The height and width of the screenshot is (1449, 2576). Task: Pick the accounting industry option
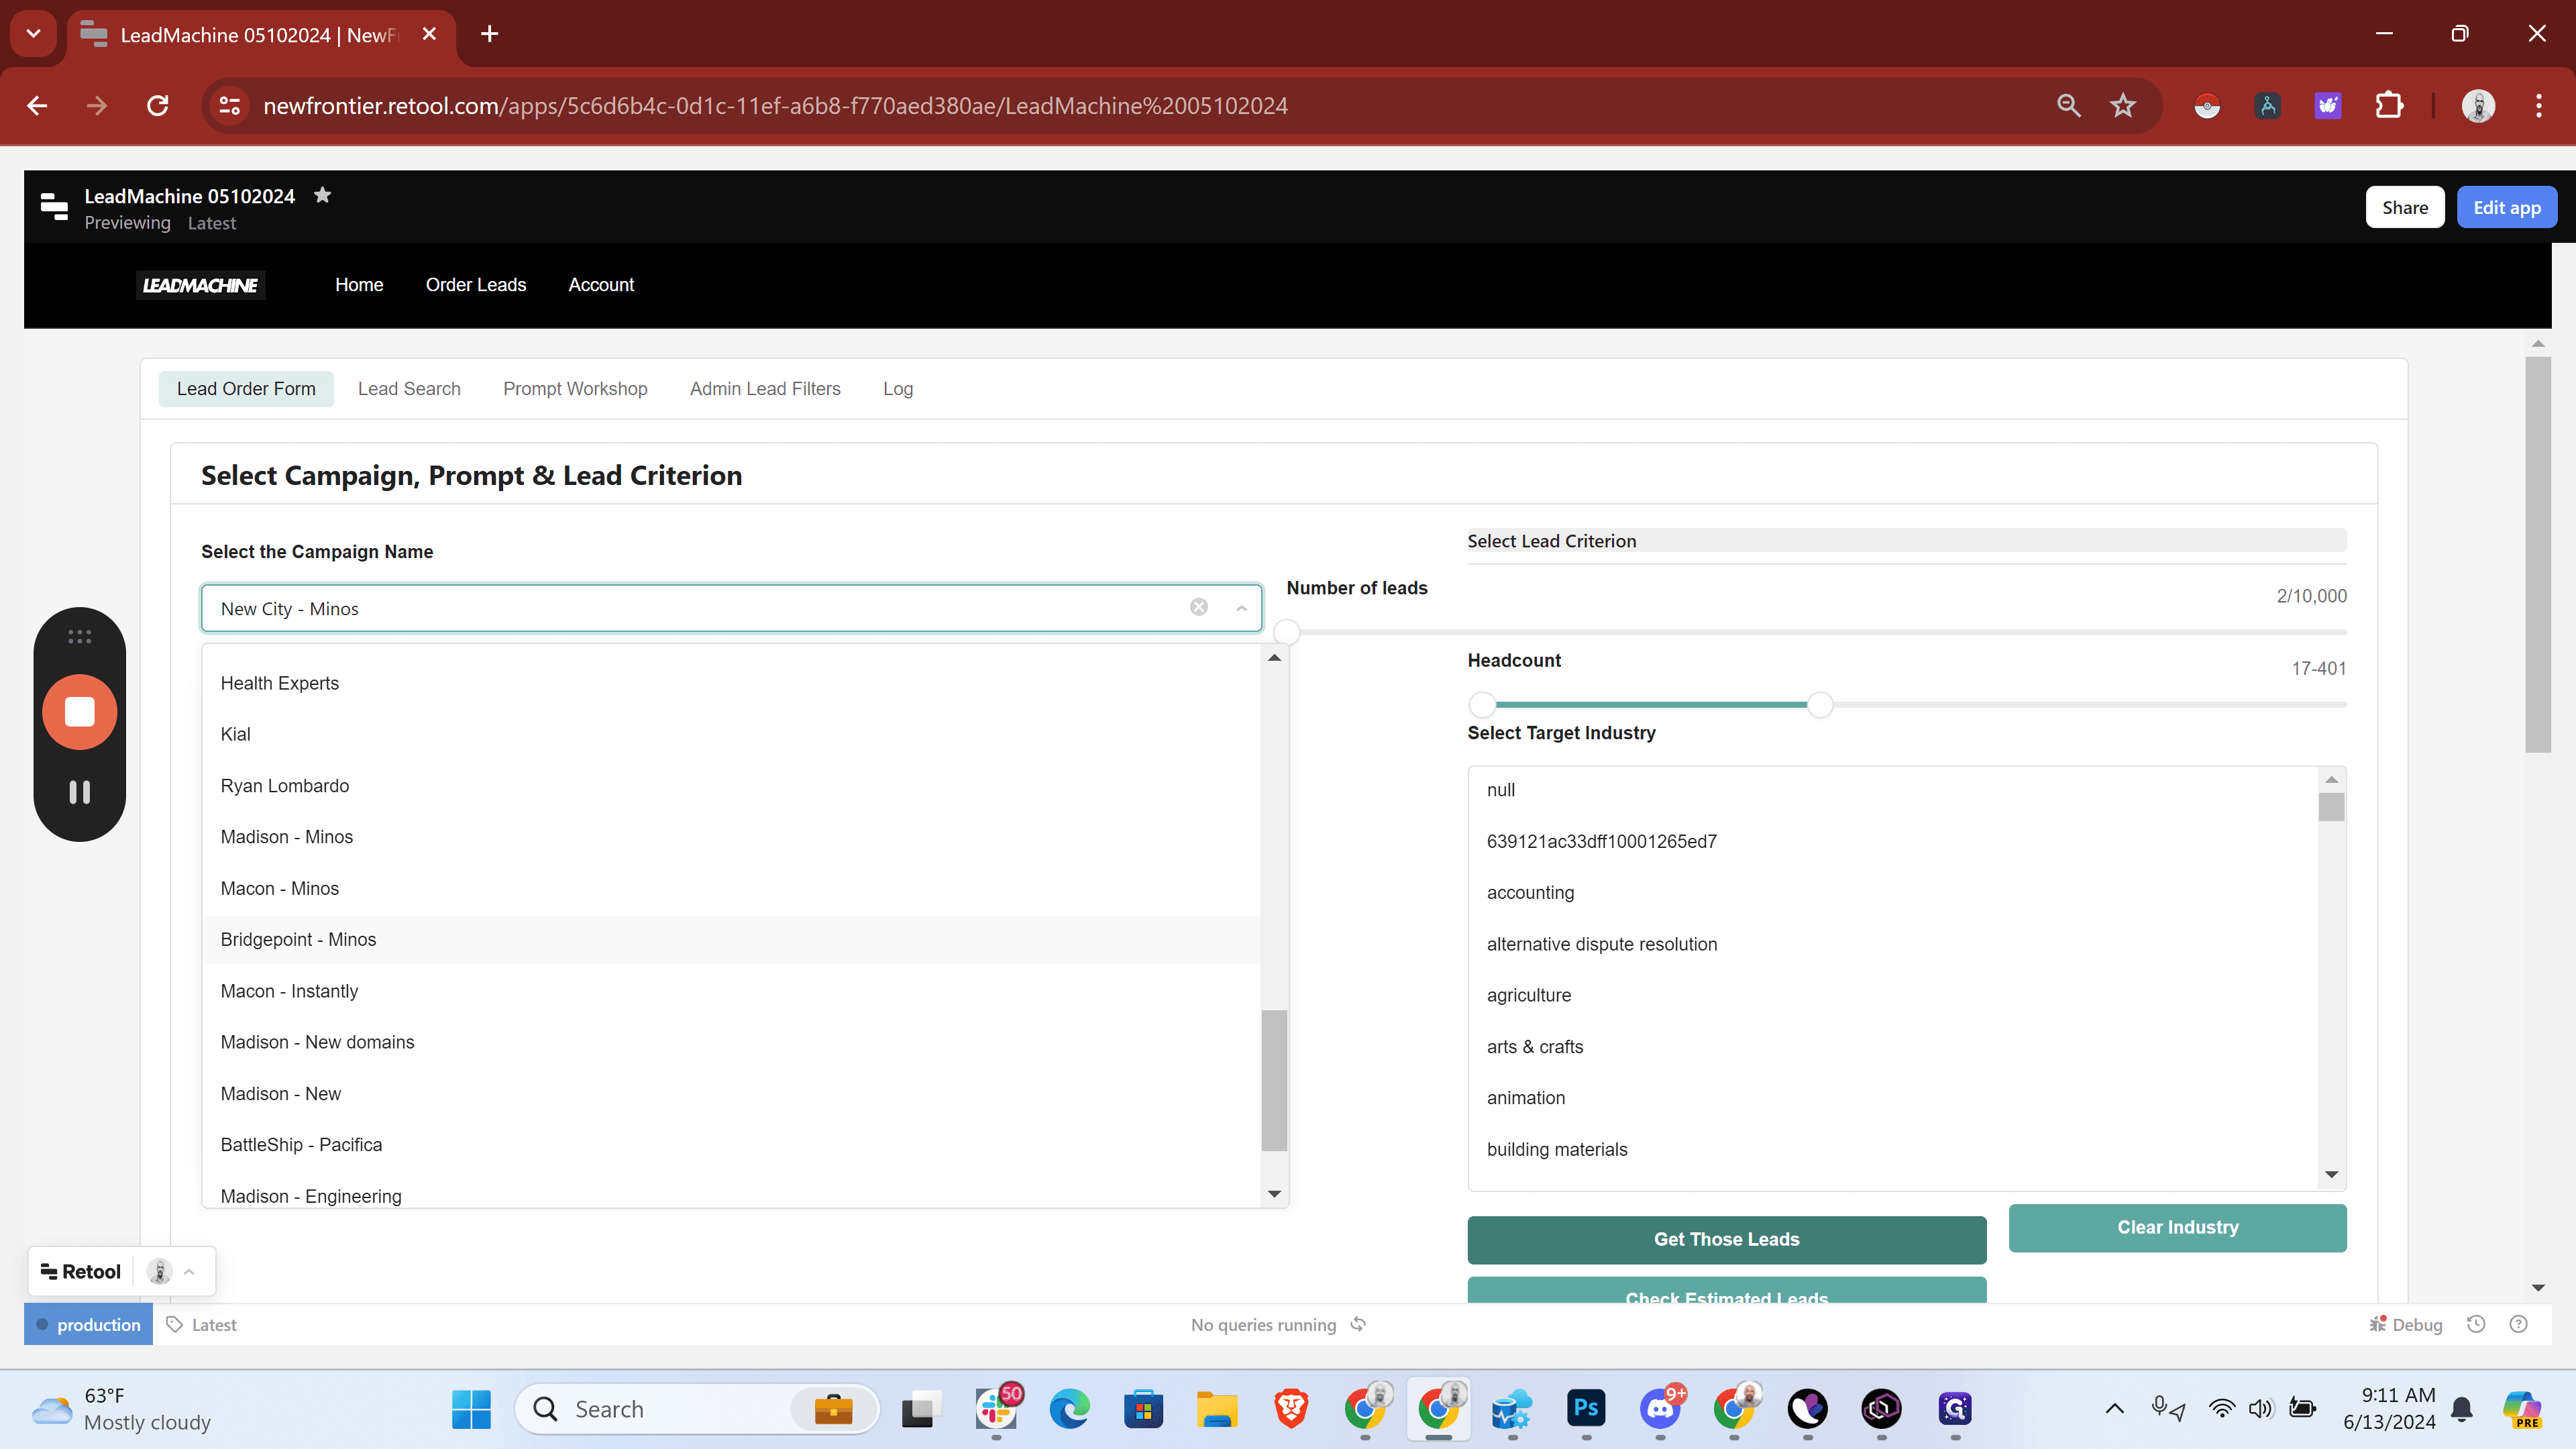click(x=1892, y=892)
